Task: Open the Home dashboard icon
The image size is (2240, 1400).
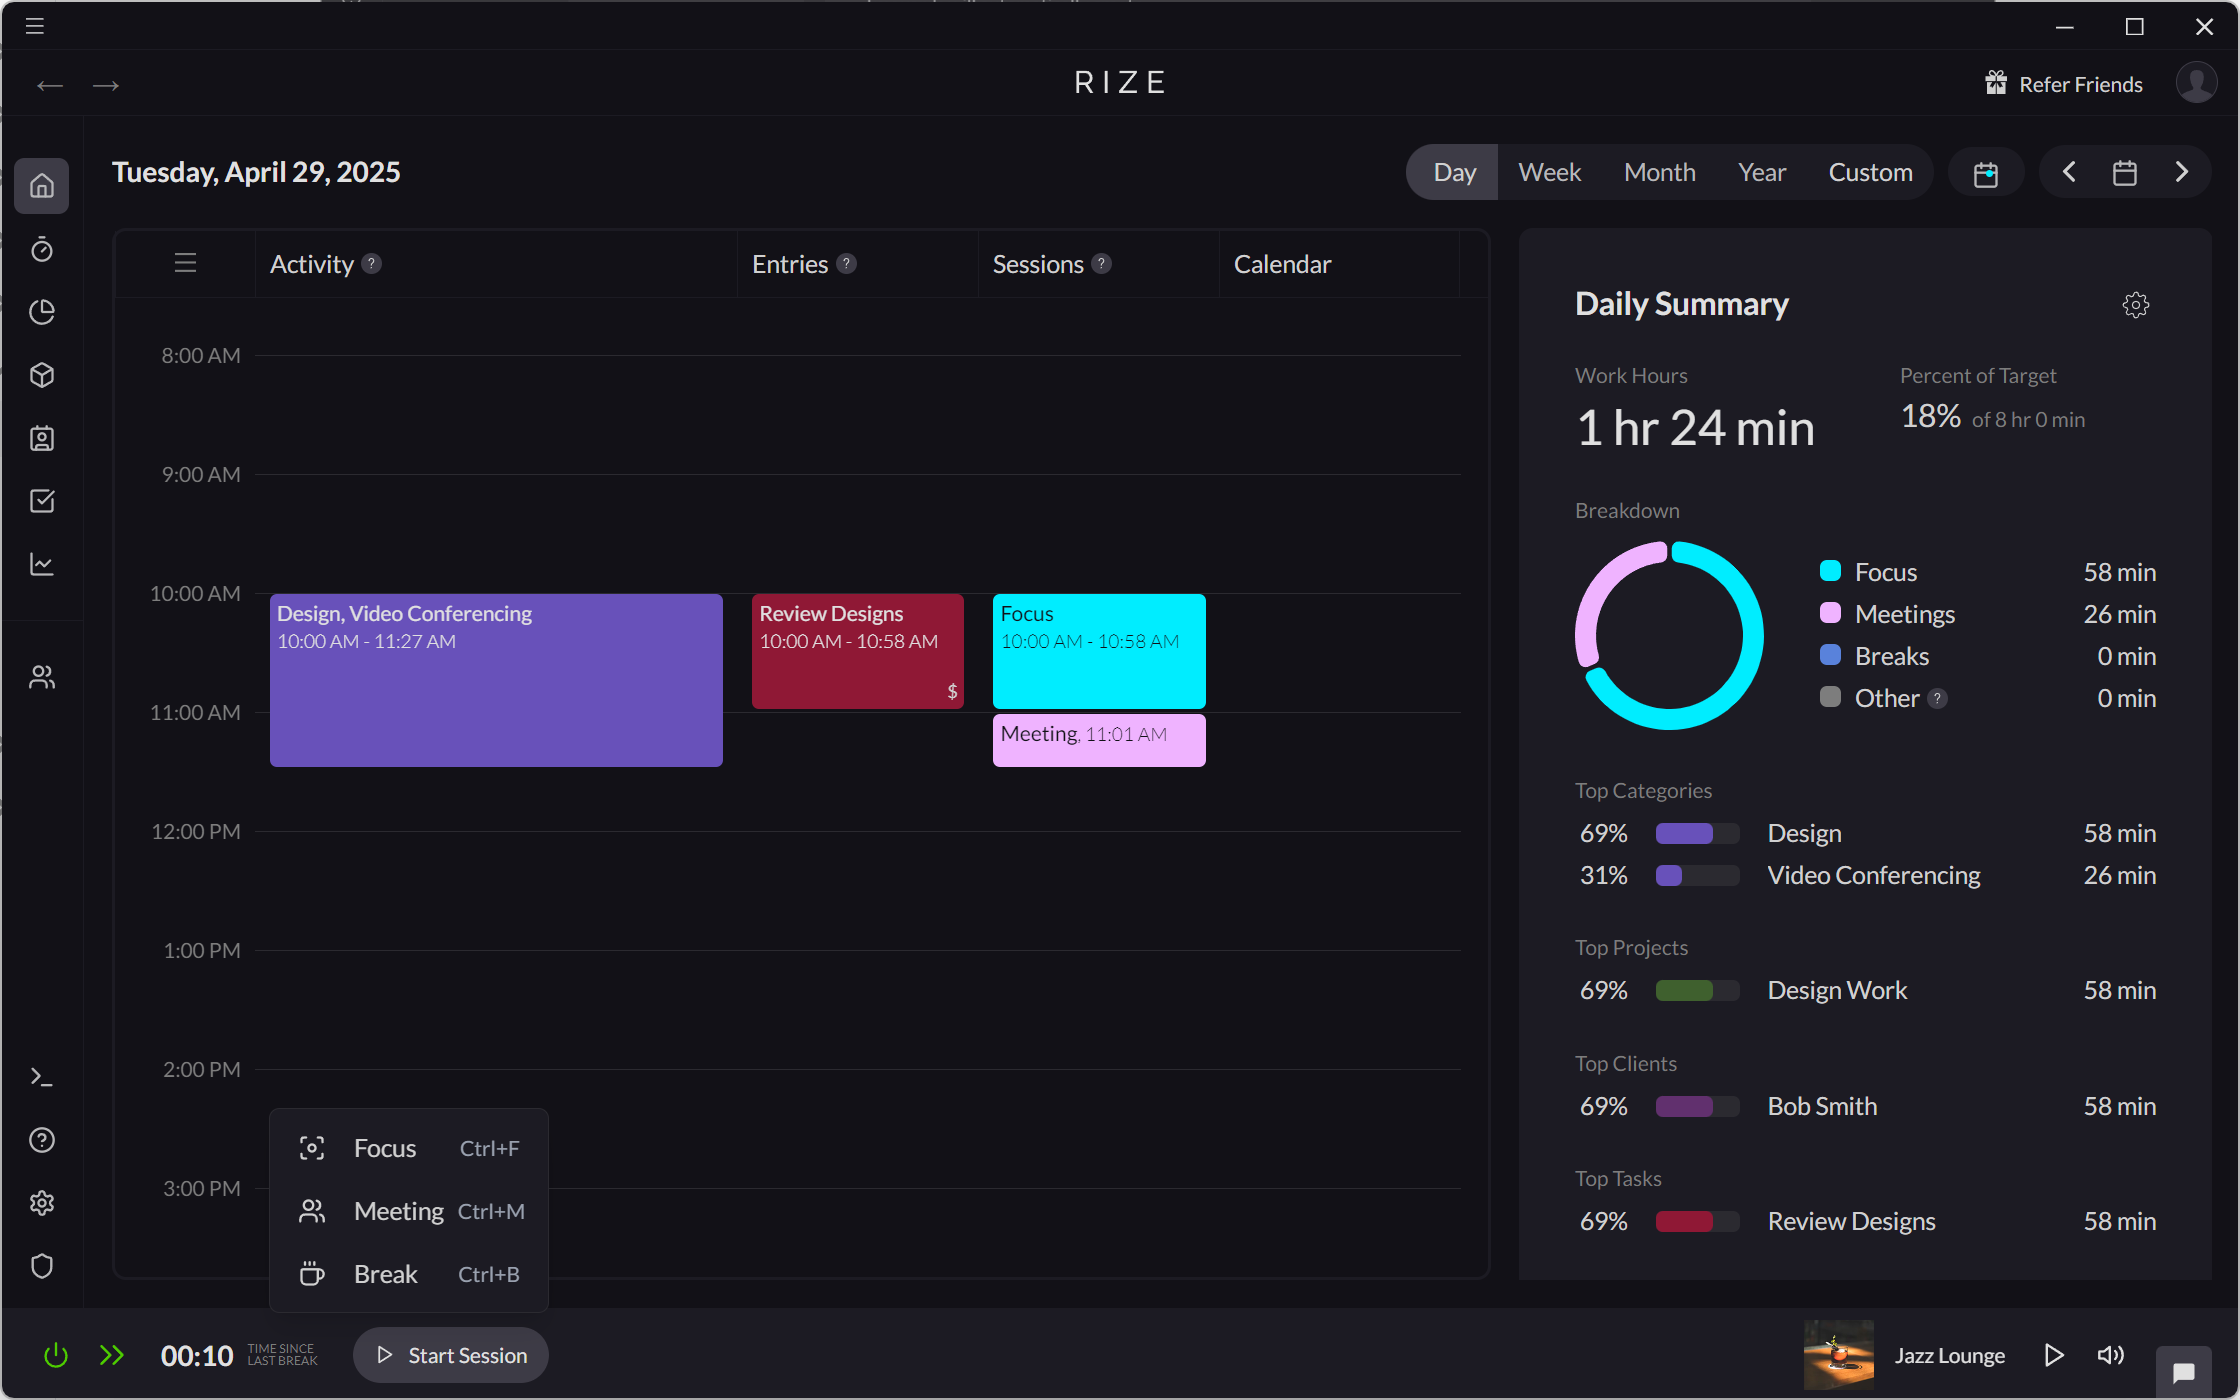Action: click(x=42, y=186)
